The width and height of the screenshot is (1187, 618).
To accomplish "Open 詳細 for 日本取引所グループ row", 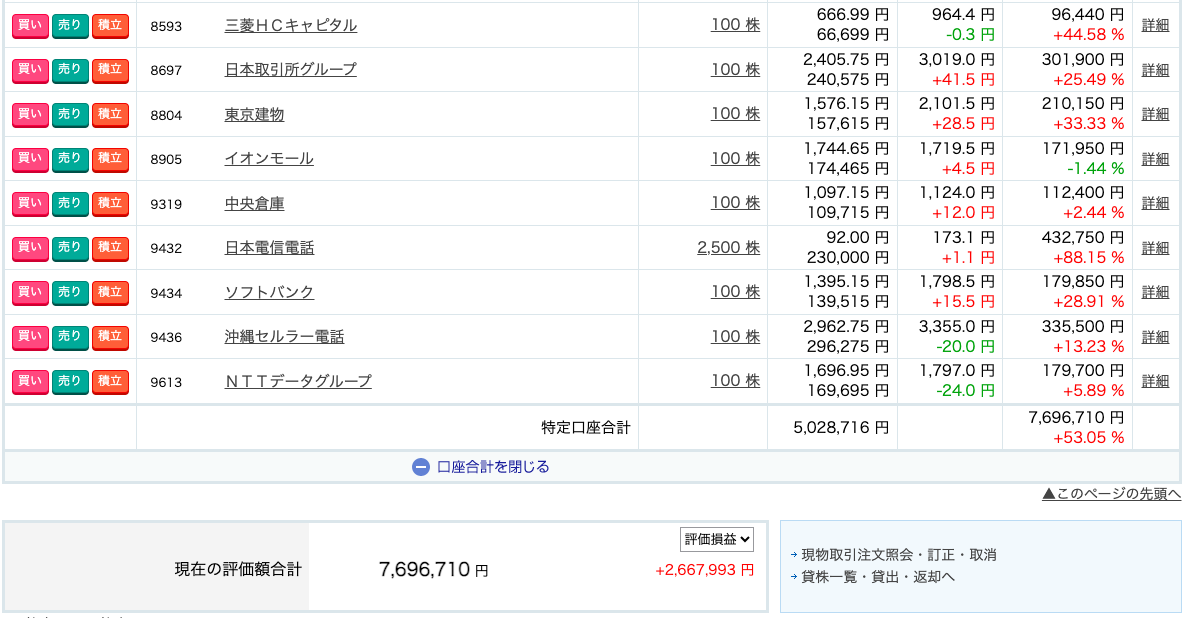I will [1155, 70].
